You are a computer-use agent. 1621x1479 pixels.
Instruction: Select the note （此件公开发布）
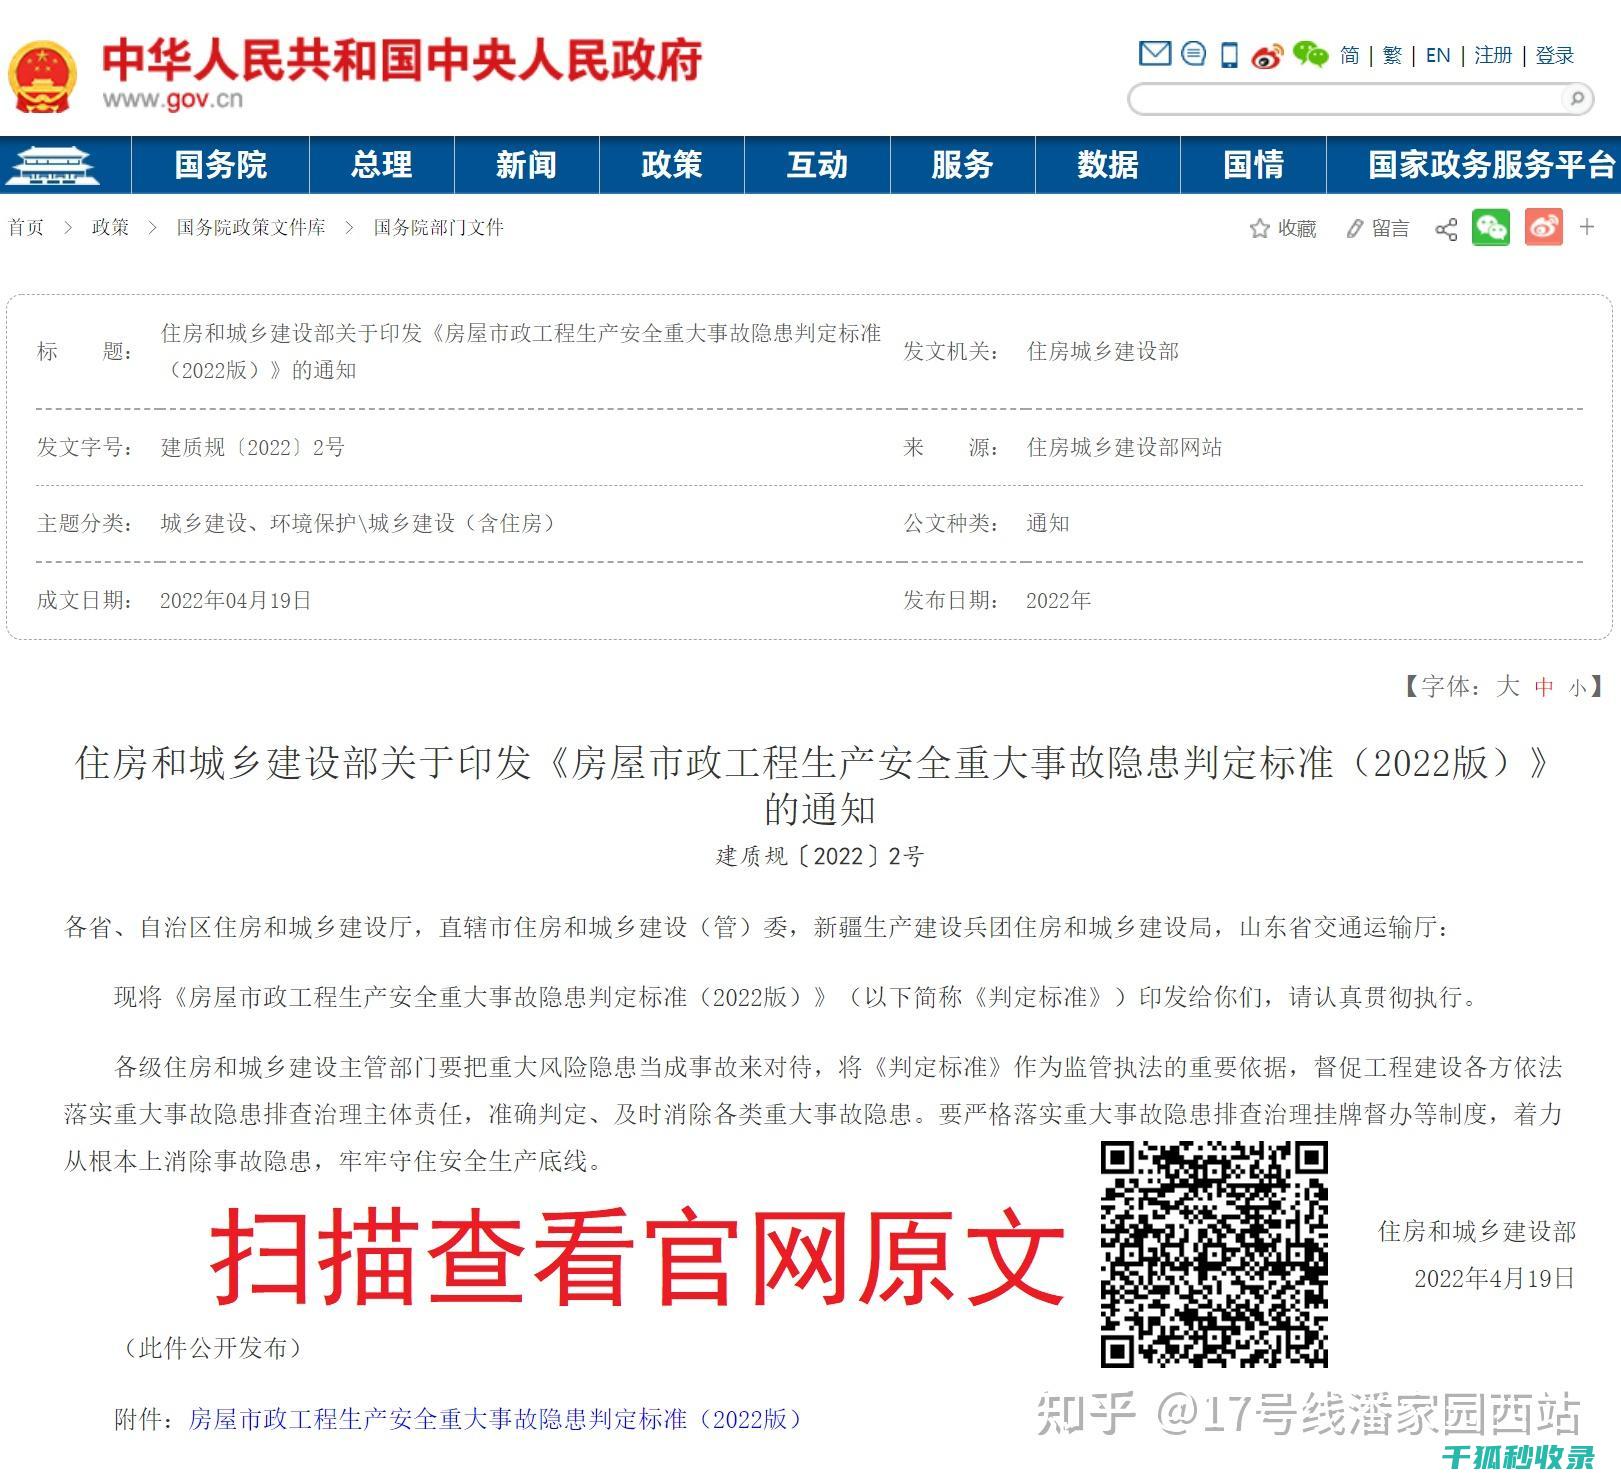point(213,1348)
